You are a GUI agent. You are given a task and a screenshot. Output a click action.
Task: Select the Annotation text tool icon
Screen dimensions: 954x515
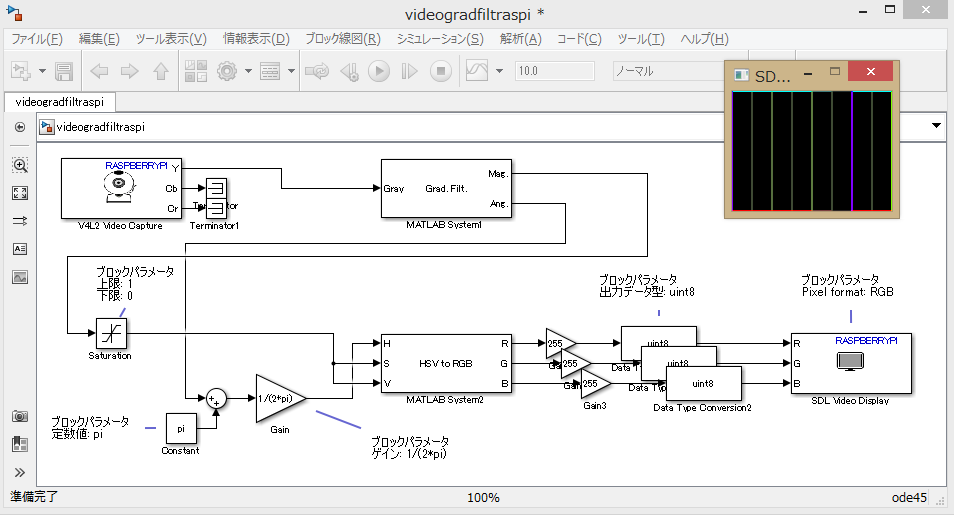(20, 249)
